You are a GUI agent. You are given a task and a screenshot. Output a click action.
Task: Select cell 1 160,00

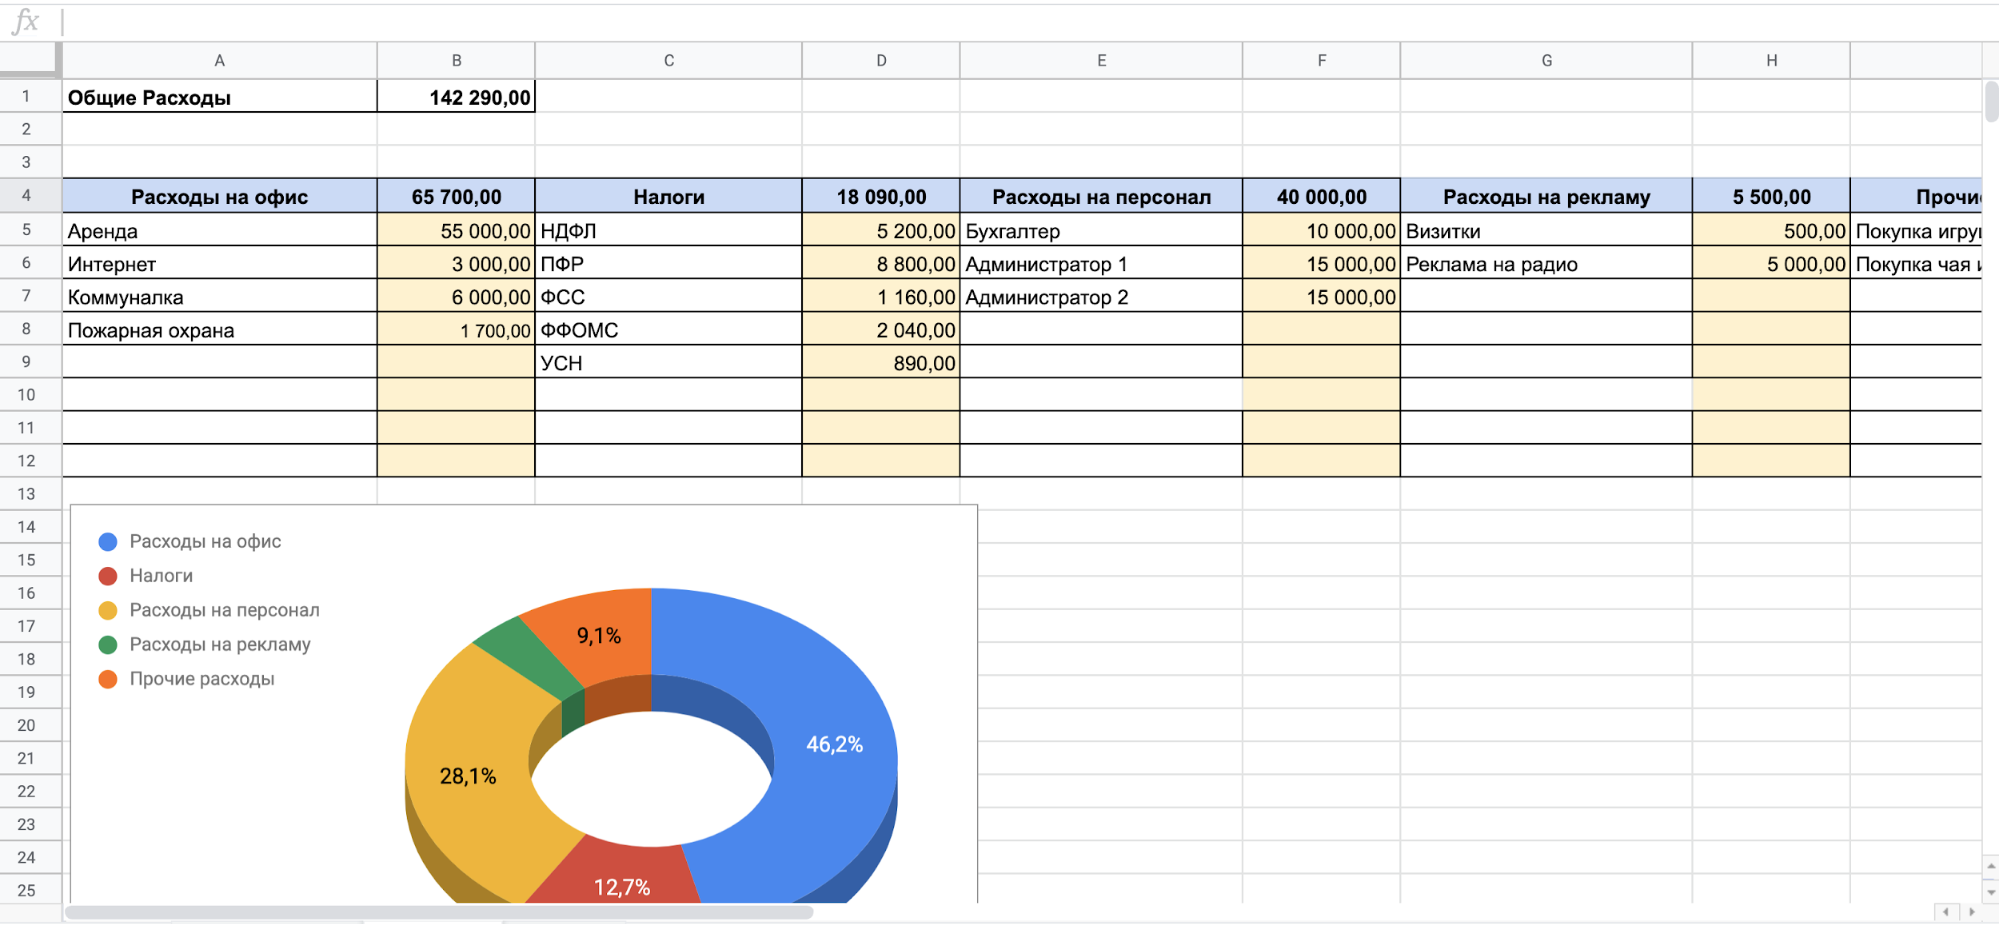881,296
